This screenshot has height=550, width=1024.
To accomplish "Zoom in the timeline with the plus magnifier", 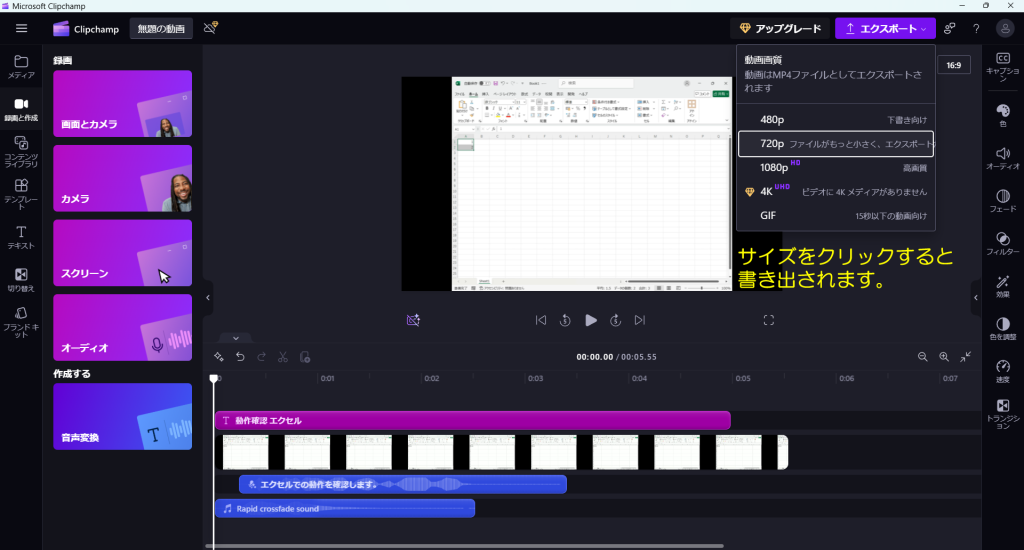I will tap(944, 357).
